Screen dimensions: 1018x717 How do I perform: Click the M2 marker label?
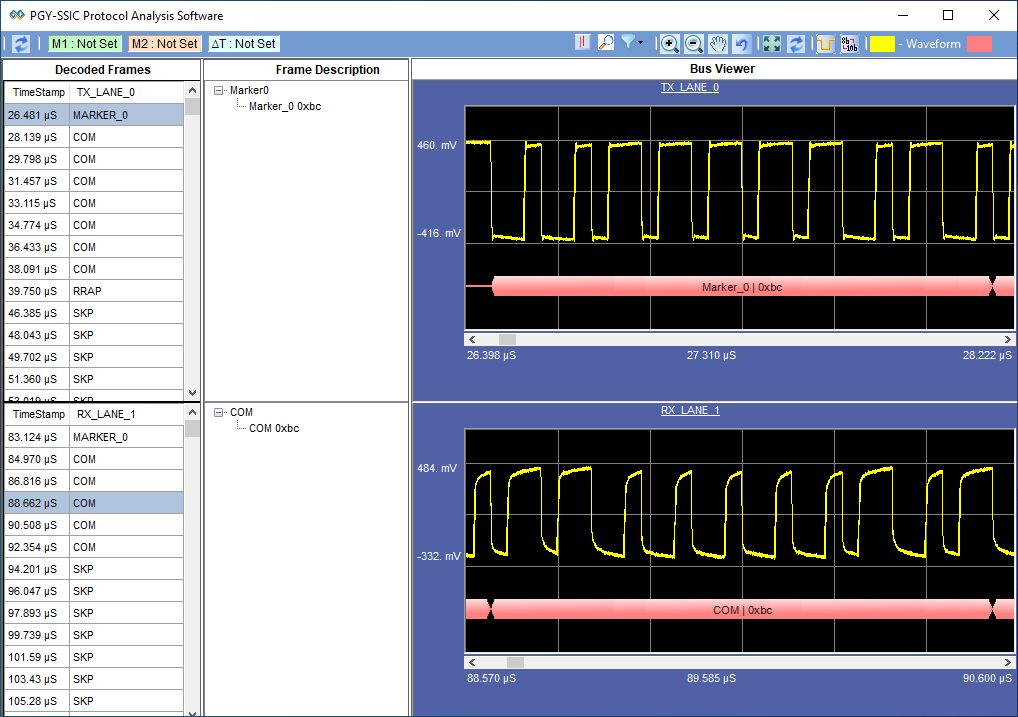coord(165,44)
